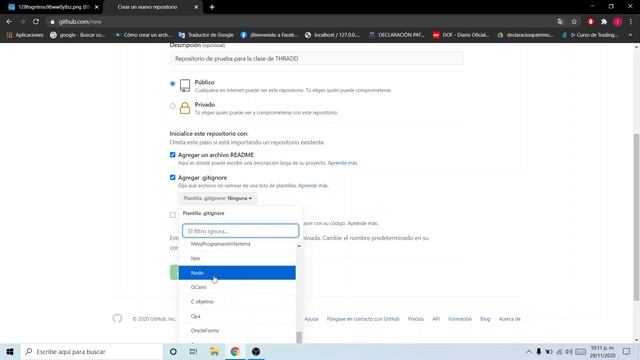Click the page's vertical scrollbar thumb

pyautogui.click(x=636, y=217)
